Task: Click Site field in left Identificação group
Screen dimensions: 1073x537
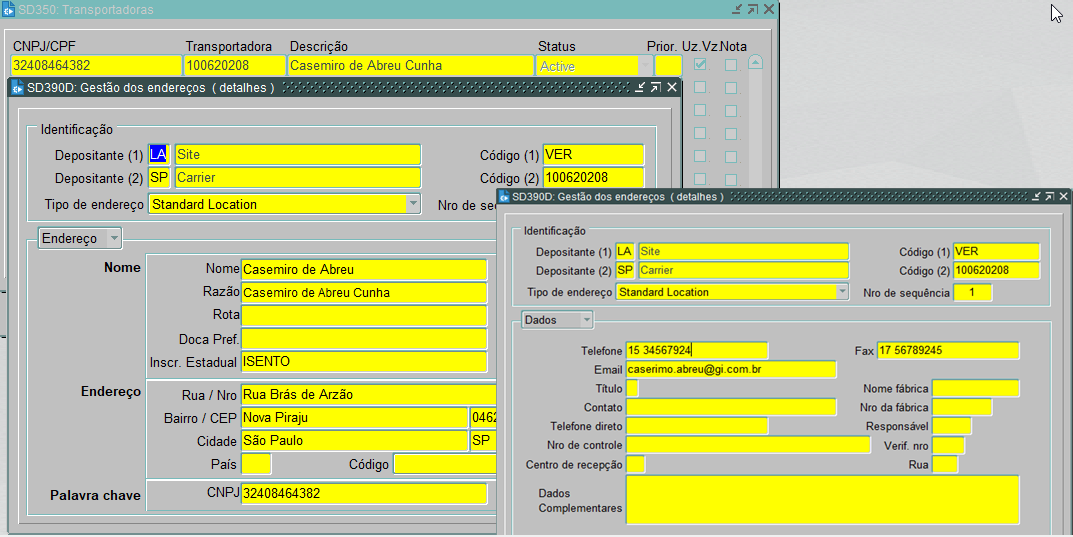Action: coord(298,155)
